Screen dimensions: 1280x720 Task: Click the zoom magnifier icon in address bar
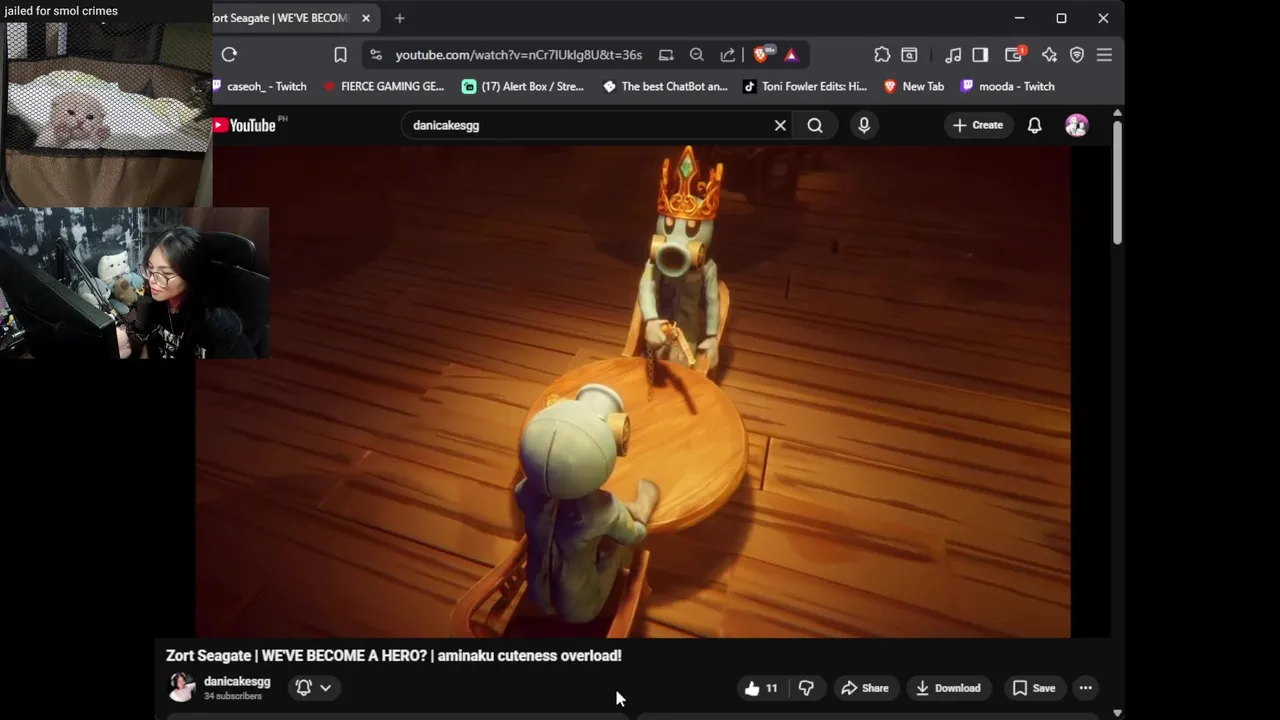[697, 55]
